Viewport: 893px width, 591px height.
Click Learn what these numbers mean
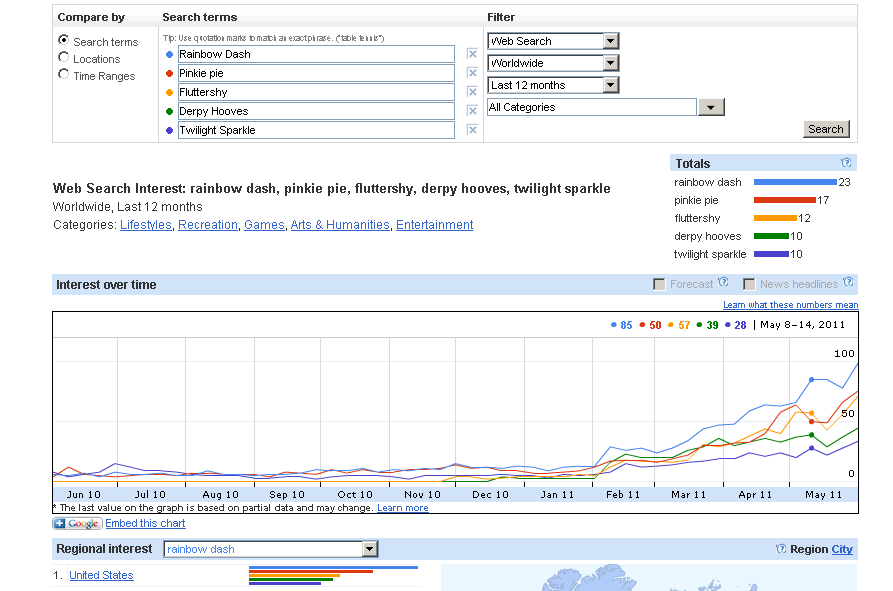[790, 305]
